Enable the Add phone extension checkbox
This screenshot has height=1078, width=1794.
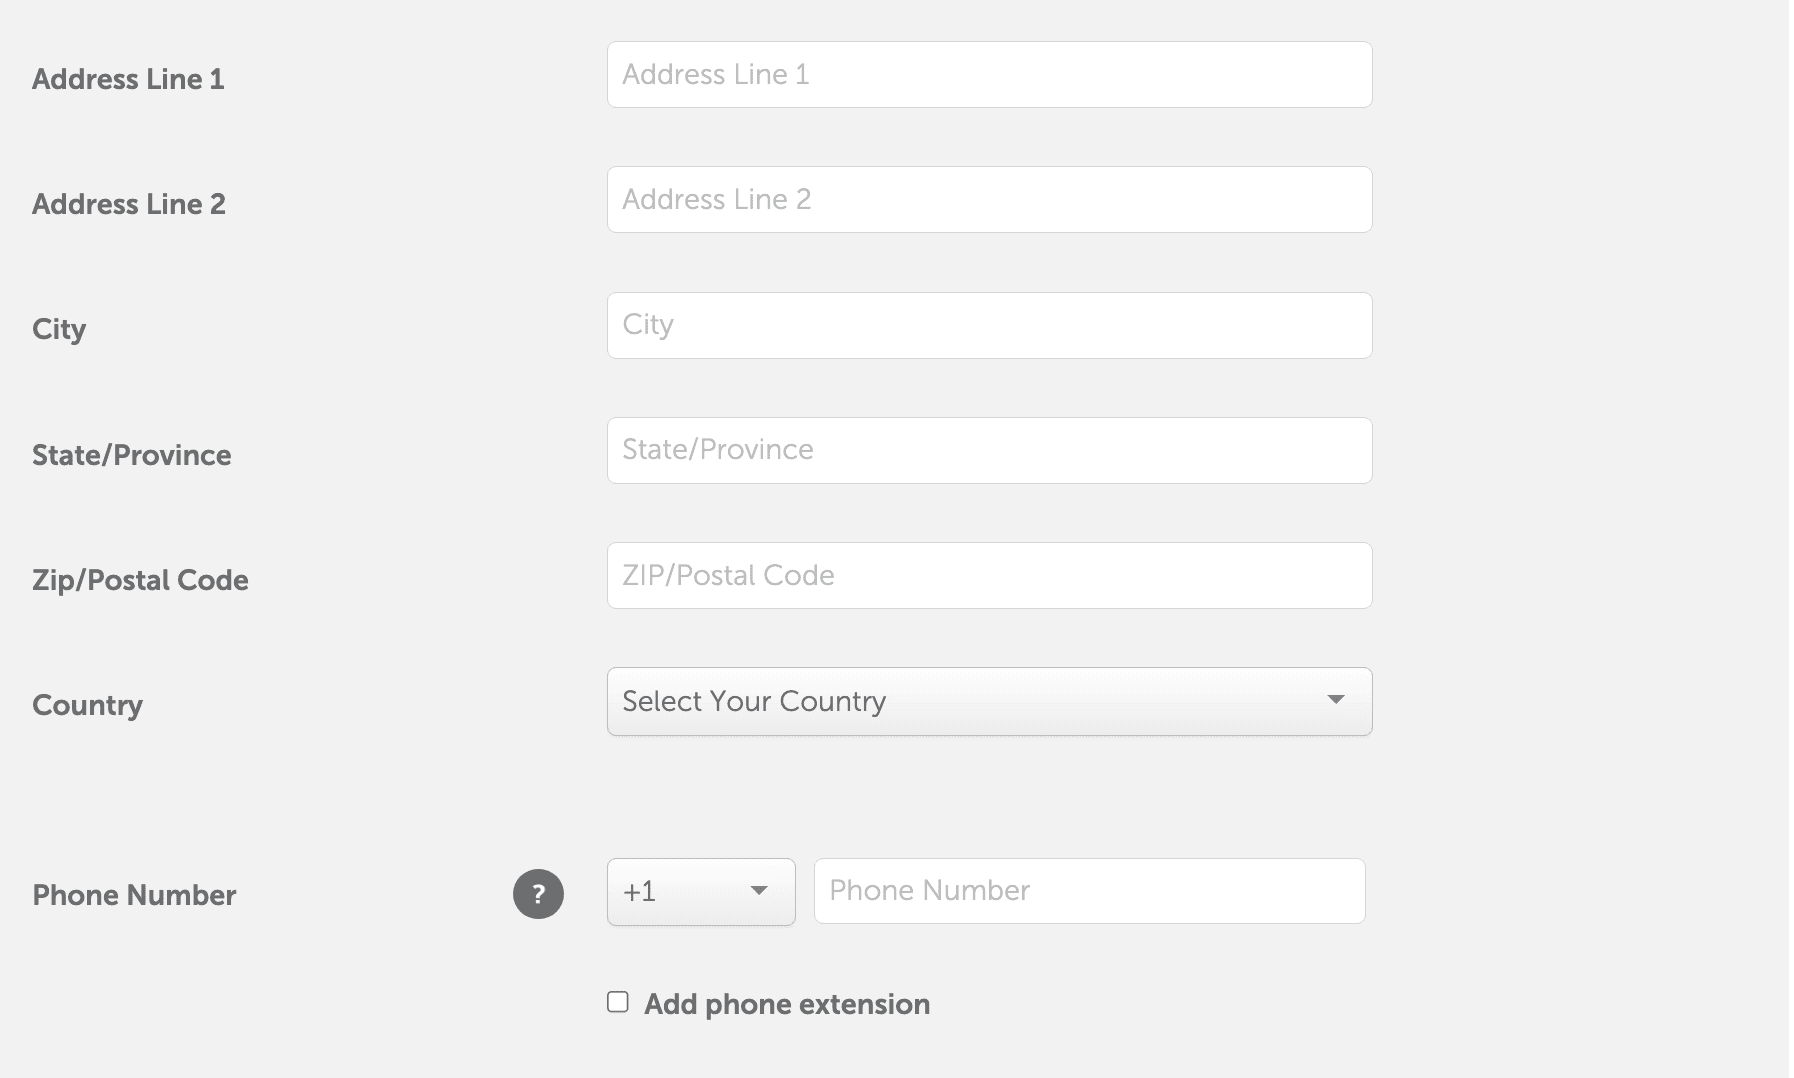[x=618, y=1002]
